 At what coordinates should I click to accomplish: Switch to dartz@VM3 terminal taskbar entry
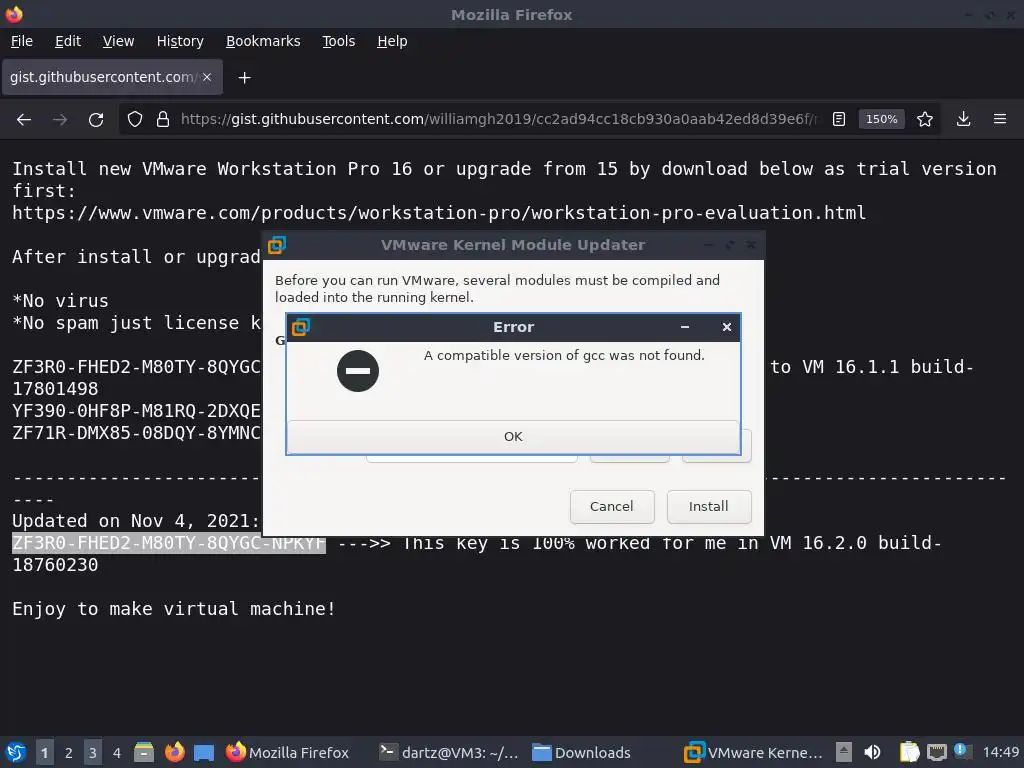pyautogui.click(x=449, y=752)
